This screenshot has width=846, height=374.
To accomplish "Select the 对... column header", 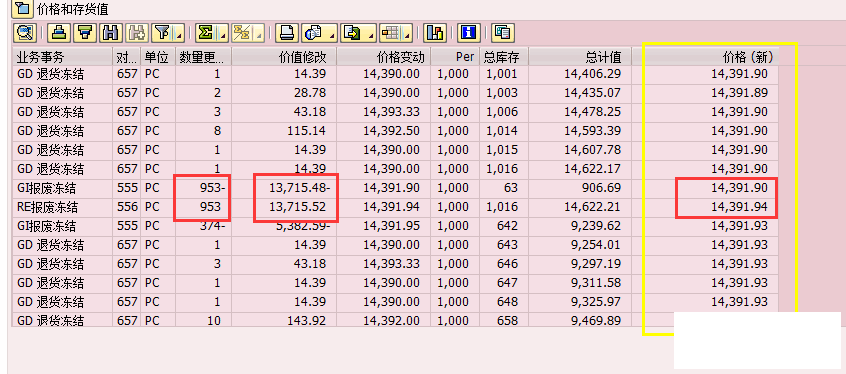I will click(127, 57).
